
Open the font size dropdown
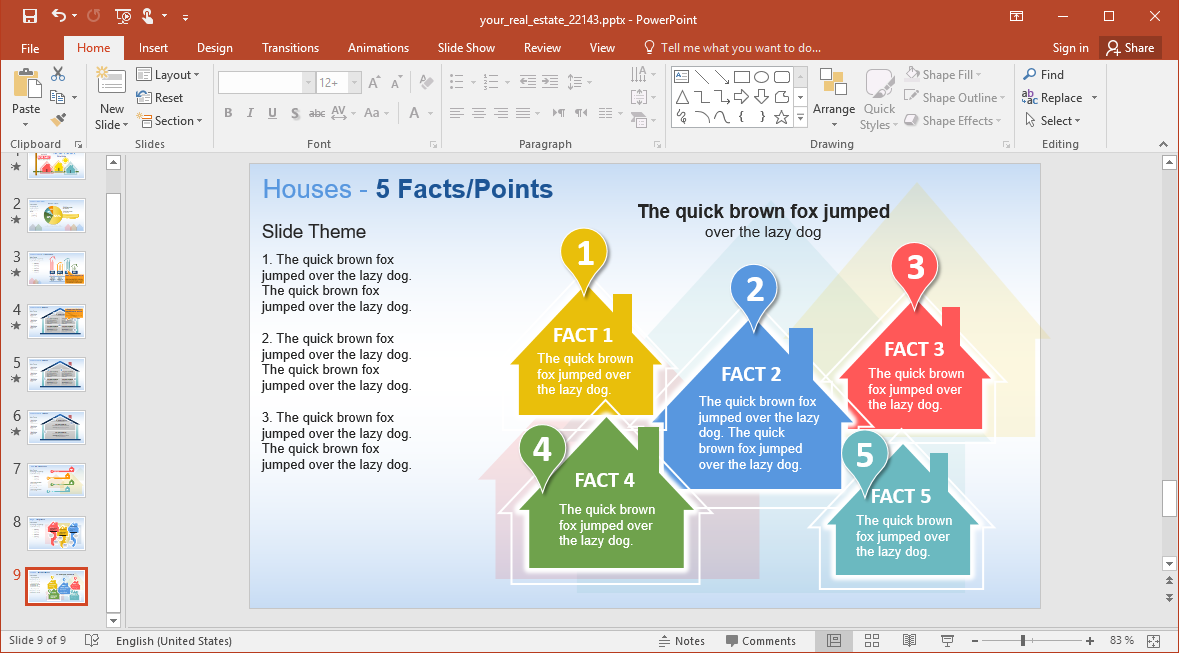coord(353,83)
